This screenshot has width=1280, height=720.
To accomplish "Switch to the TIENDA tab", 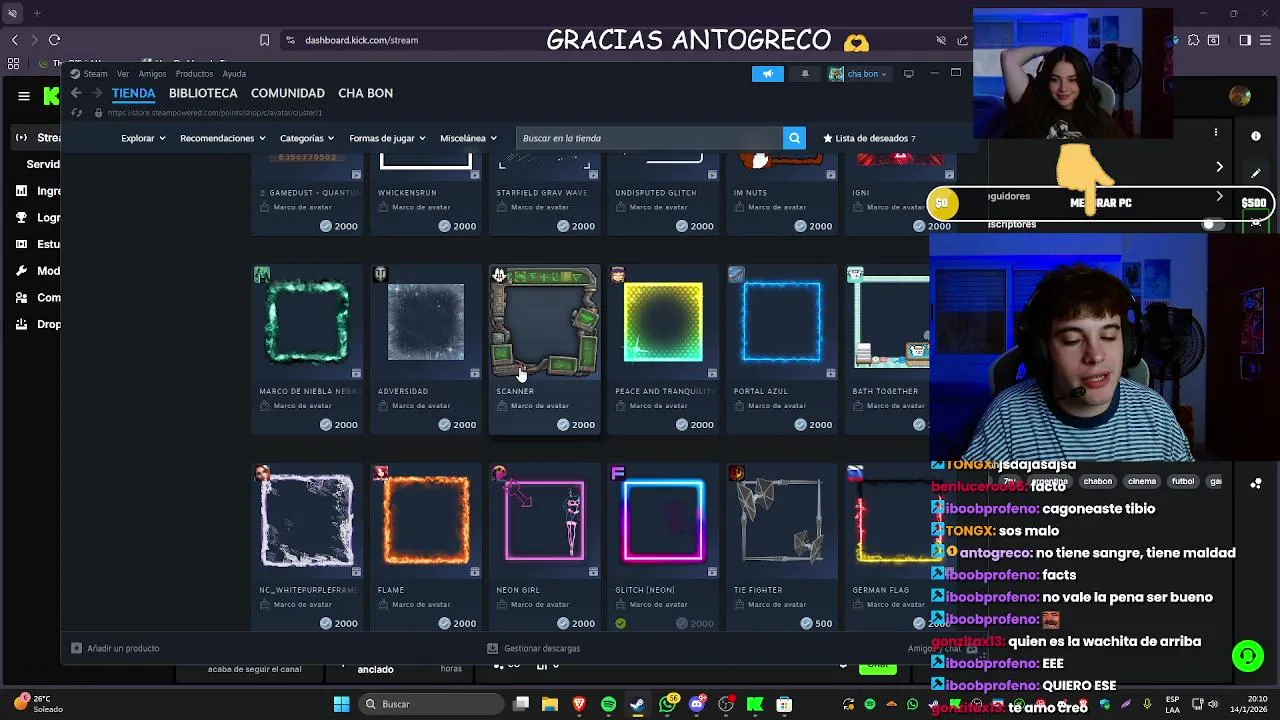I will click(x=133, y=93).
